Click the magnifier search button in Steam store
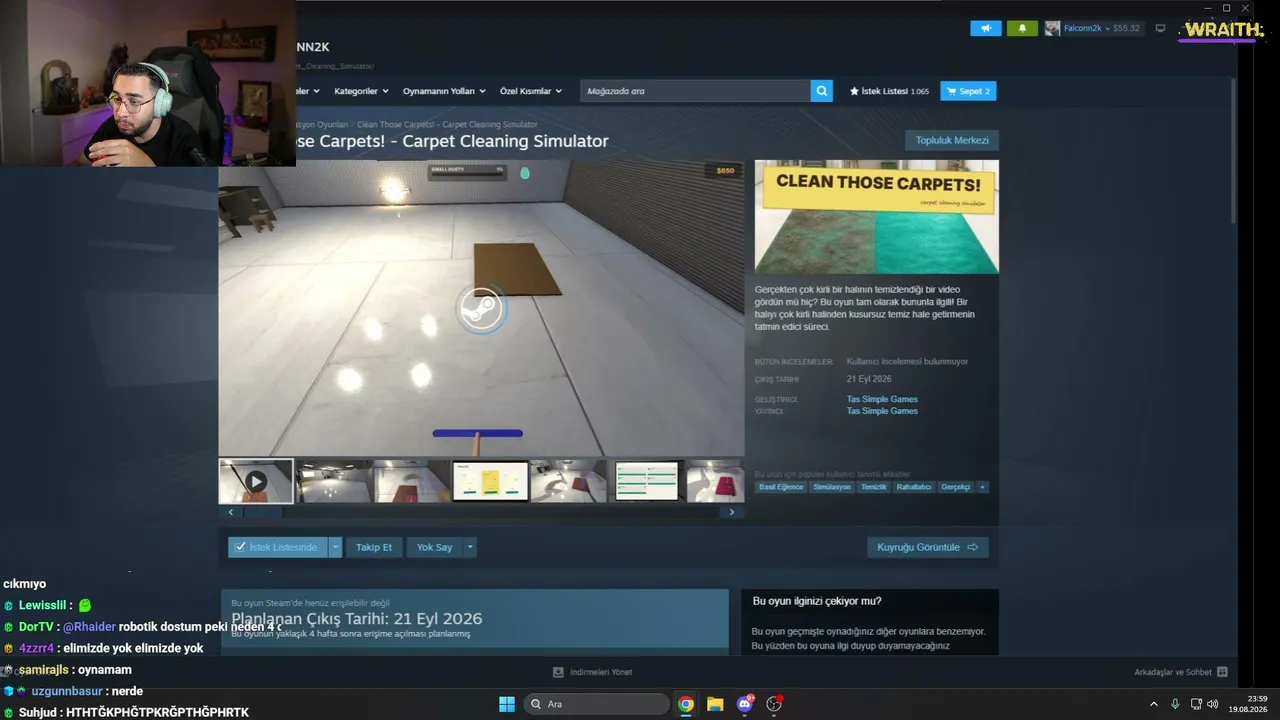1280x720 pixels. [x=821, y=91]
